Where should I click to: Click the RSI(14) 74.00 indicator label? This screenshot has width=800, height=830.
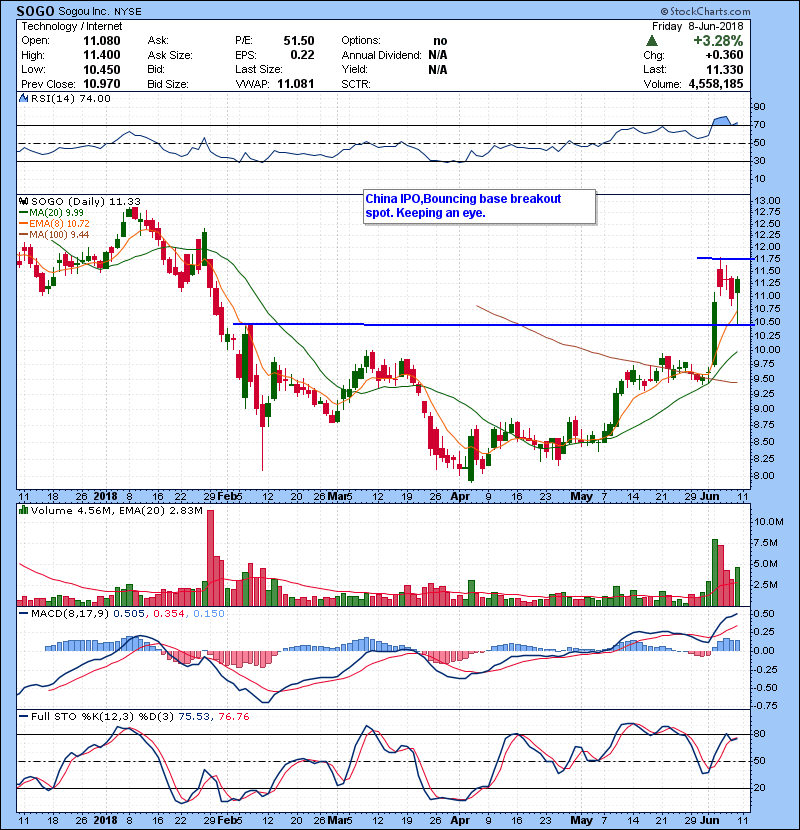[x=70, y=98]
